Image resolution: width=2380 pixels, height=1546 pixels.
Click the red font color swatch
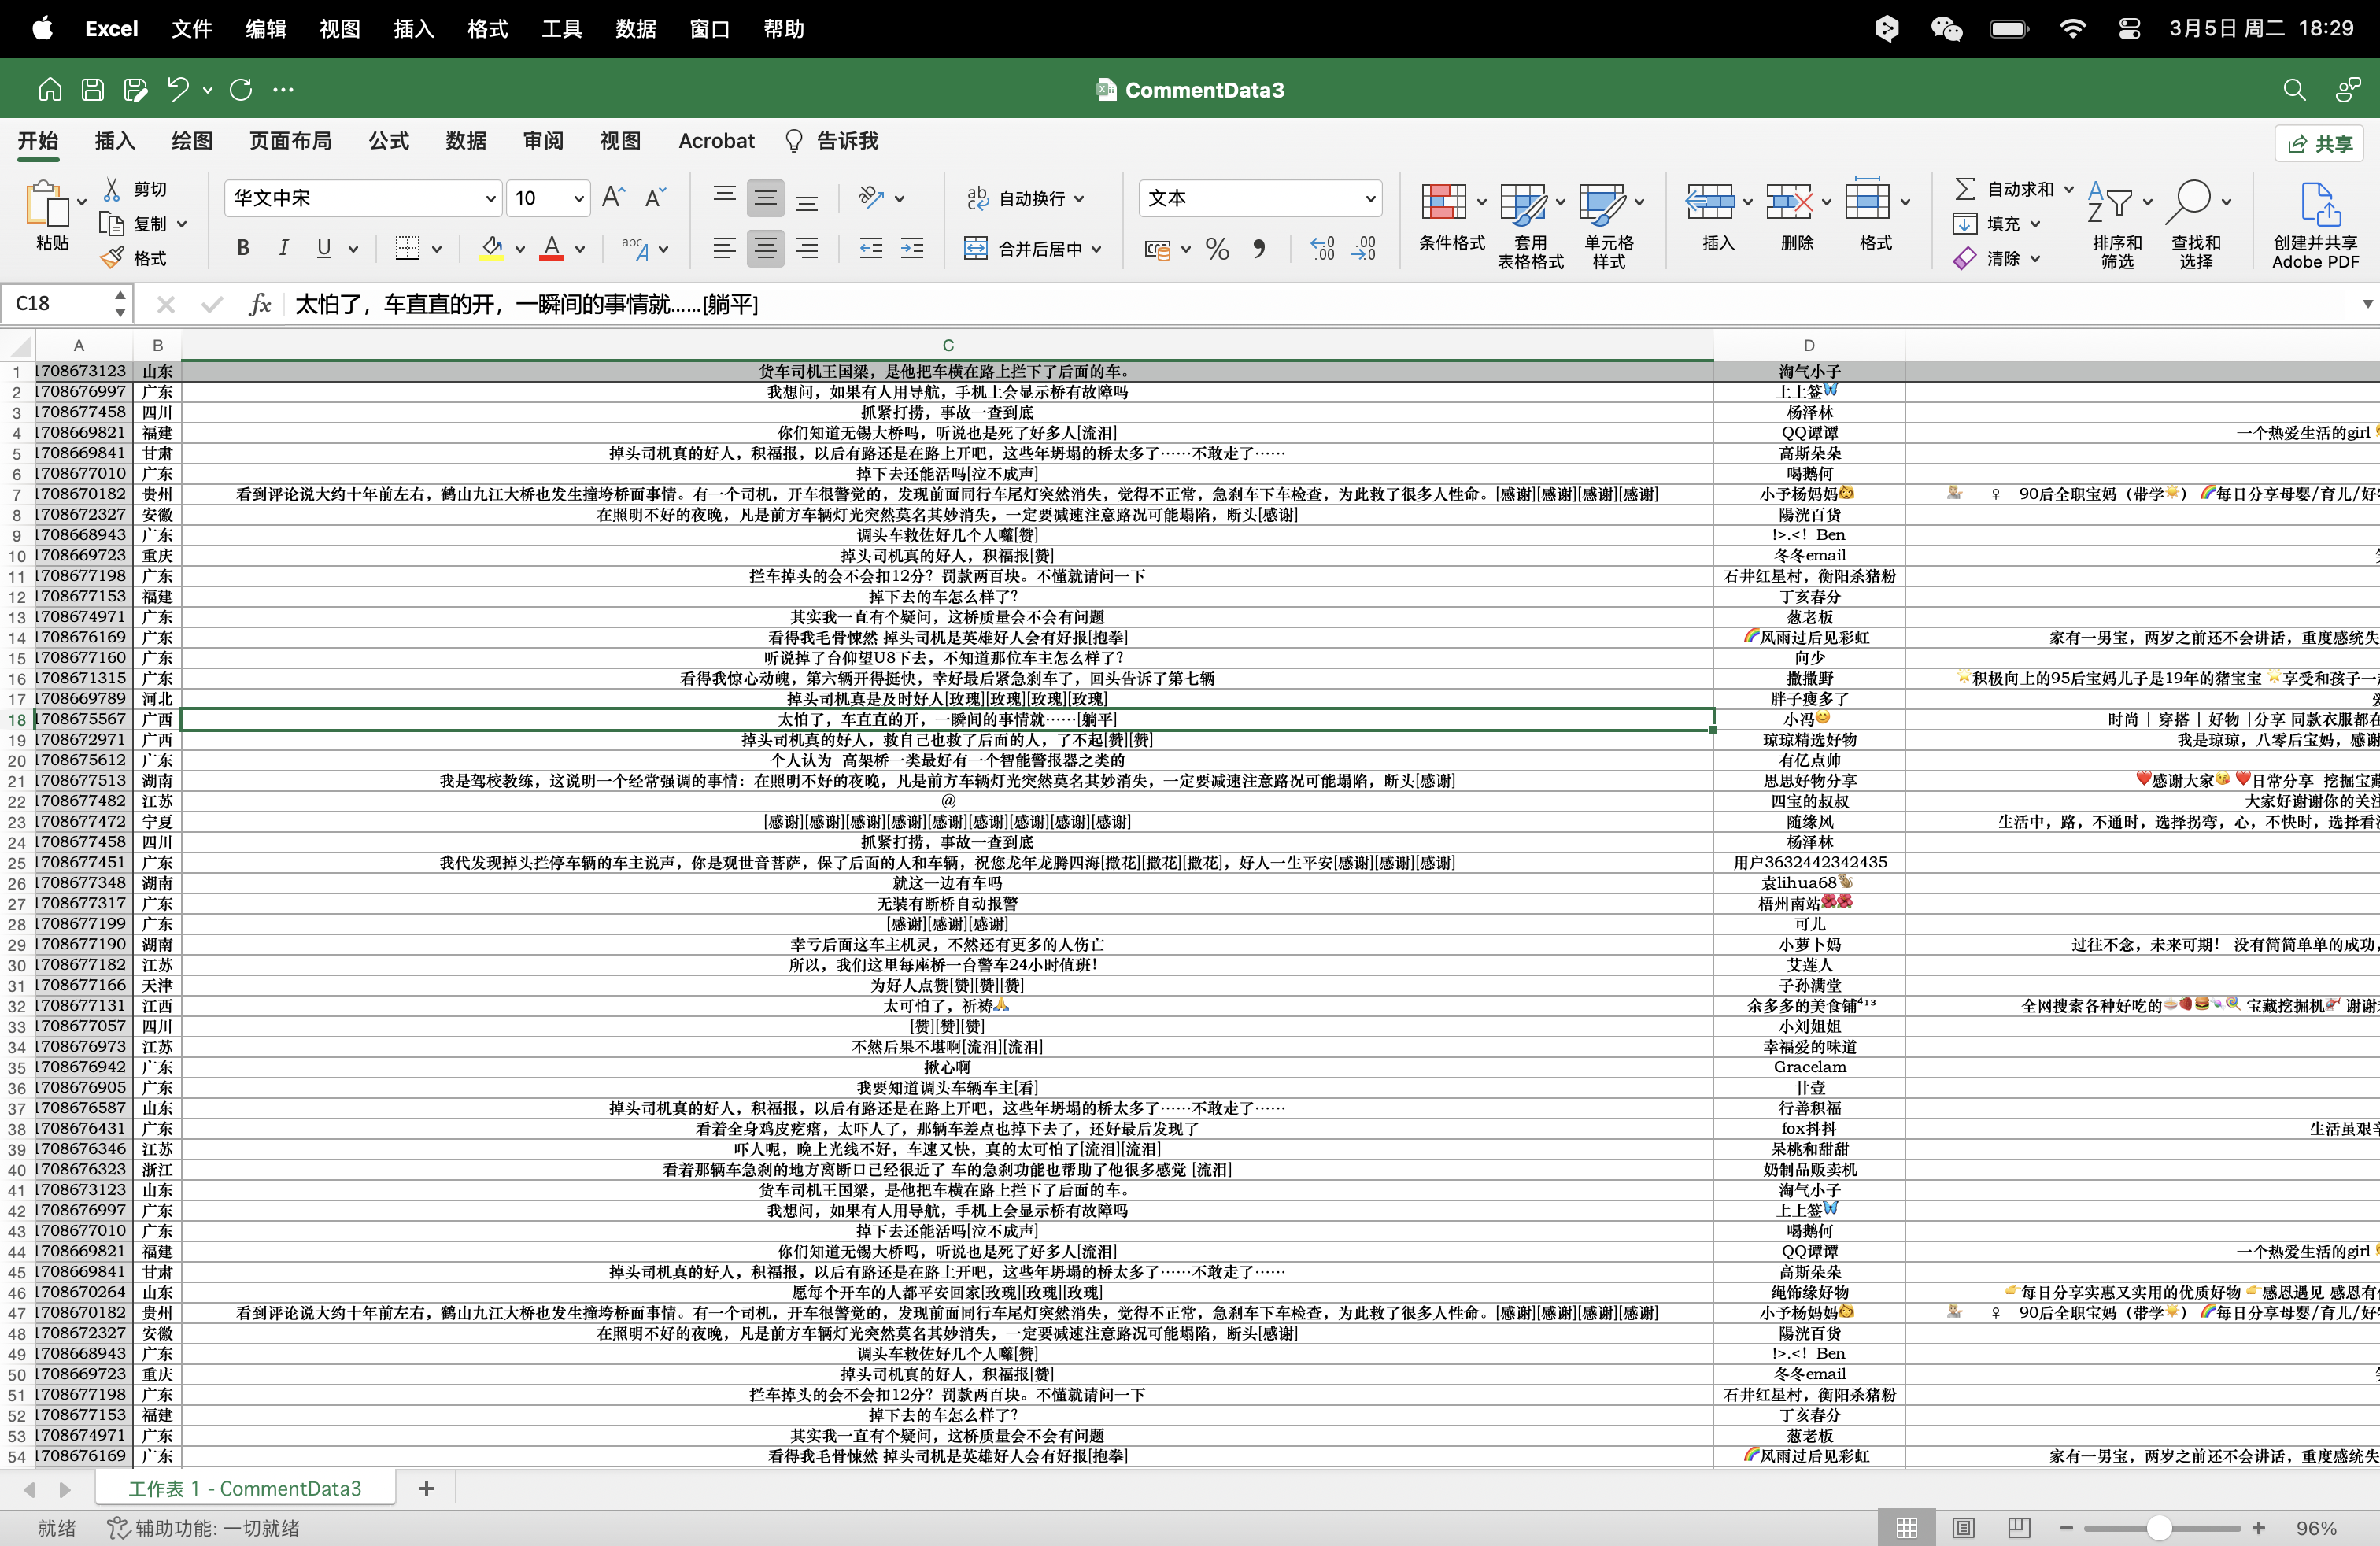tap(552, 248)
